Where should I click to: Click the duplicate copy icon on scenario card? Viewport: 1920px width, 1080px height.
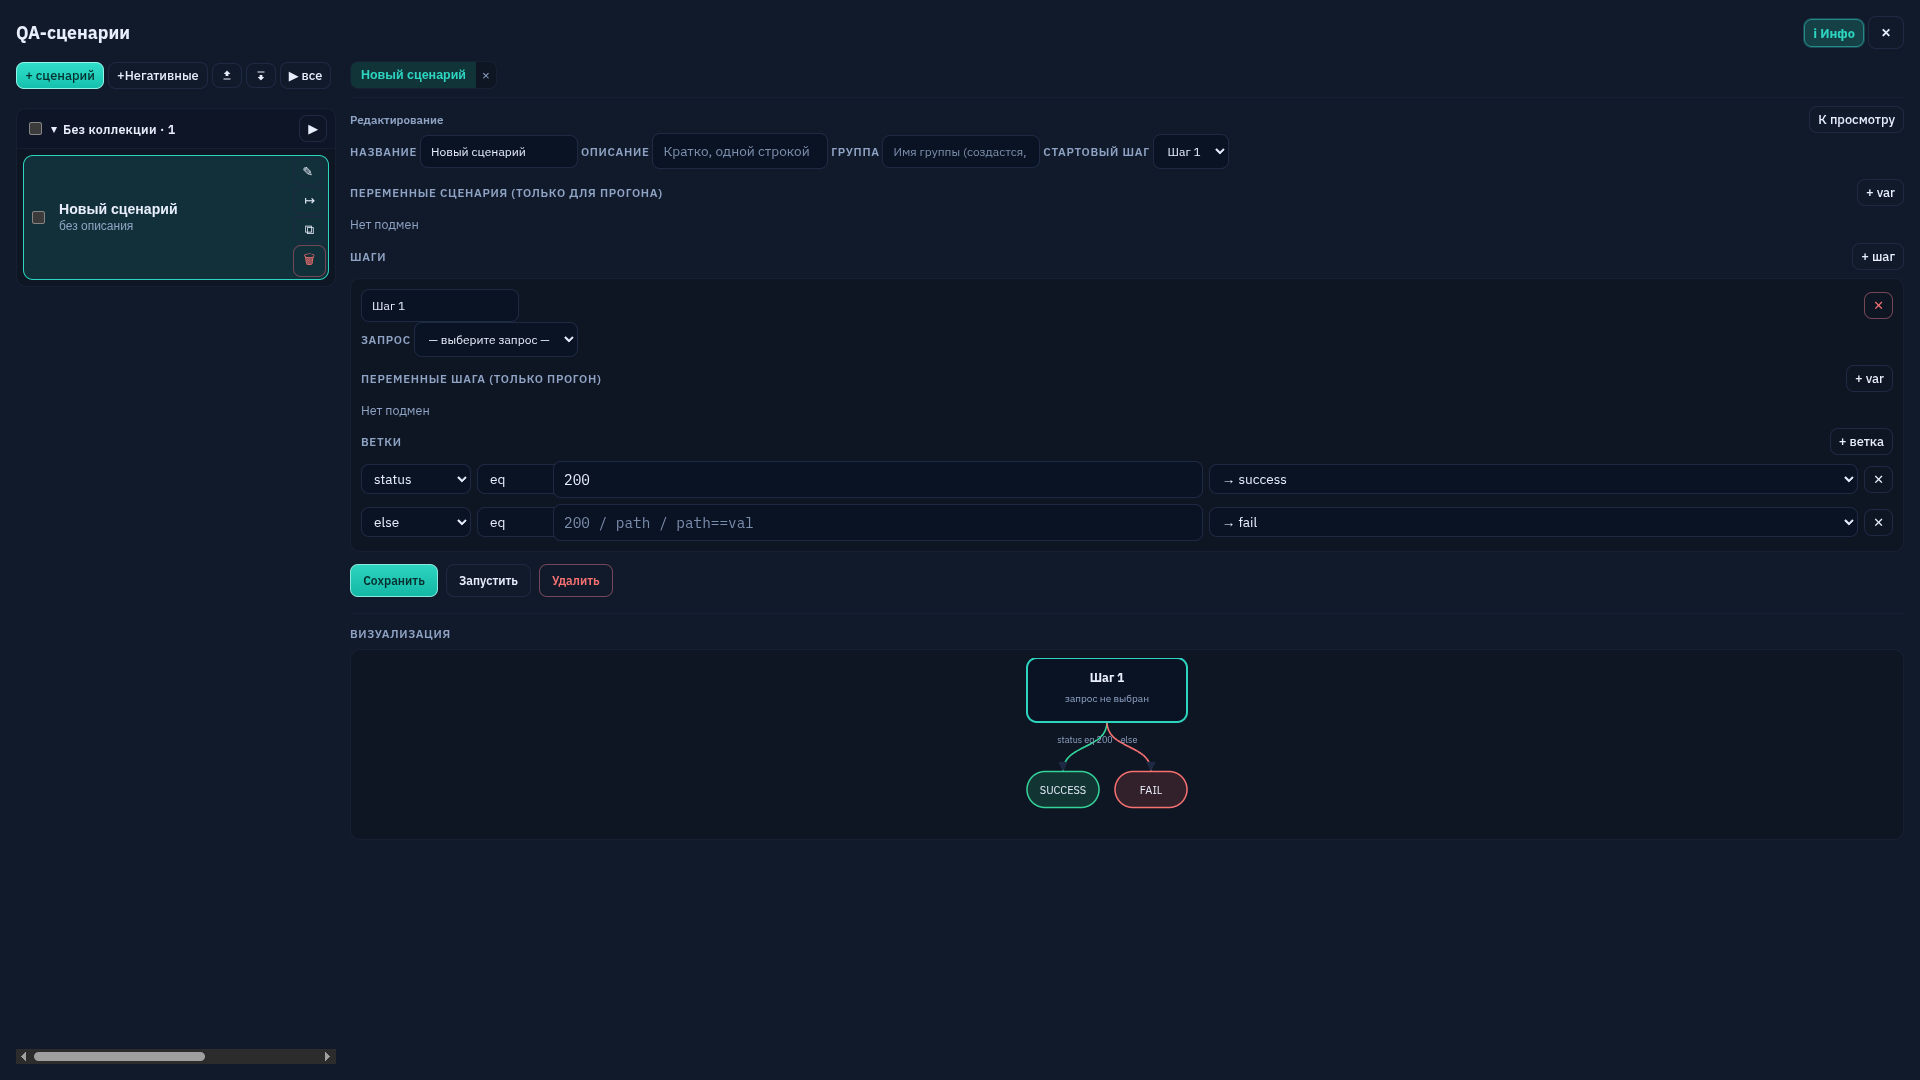pyautogui.click(x=309, y=230)
